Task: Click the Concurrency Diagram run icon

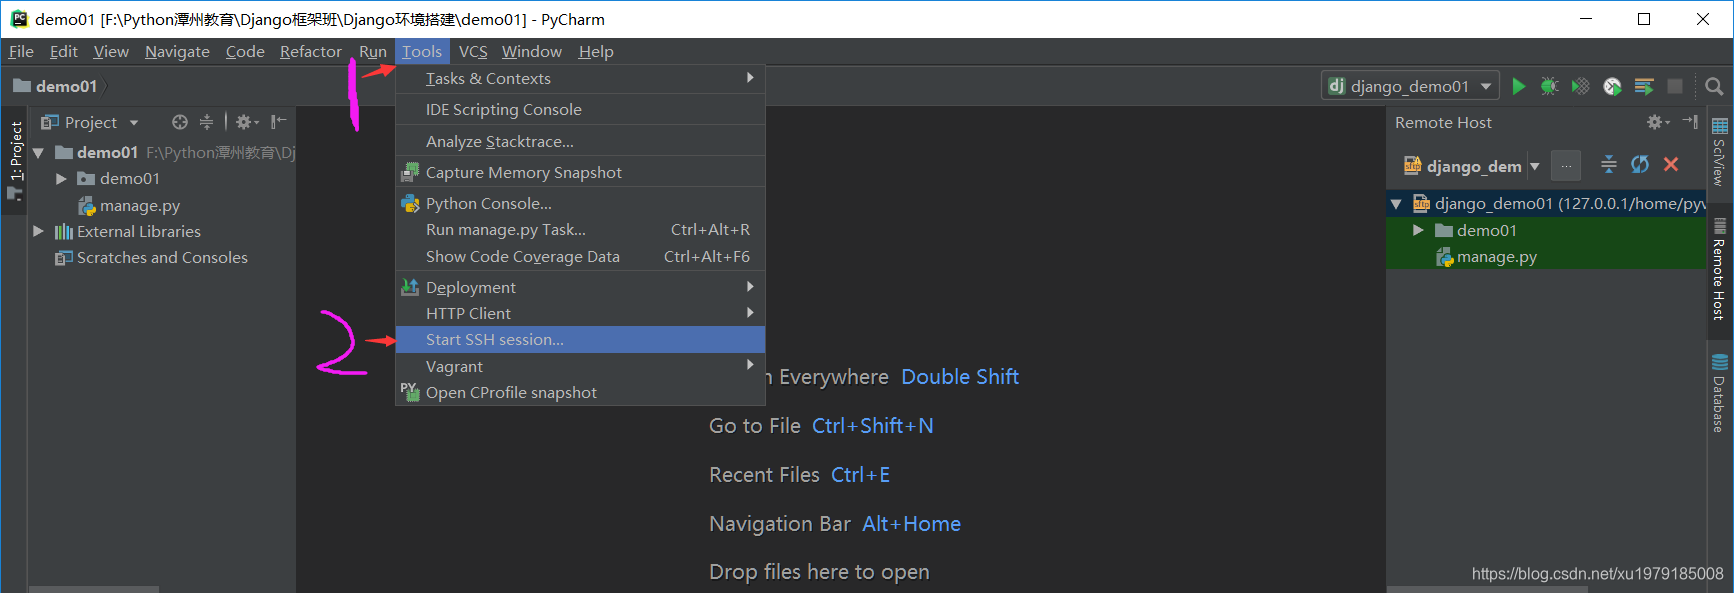Action: (x=1644, y=86)
